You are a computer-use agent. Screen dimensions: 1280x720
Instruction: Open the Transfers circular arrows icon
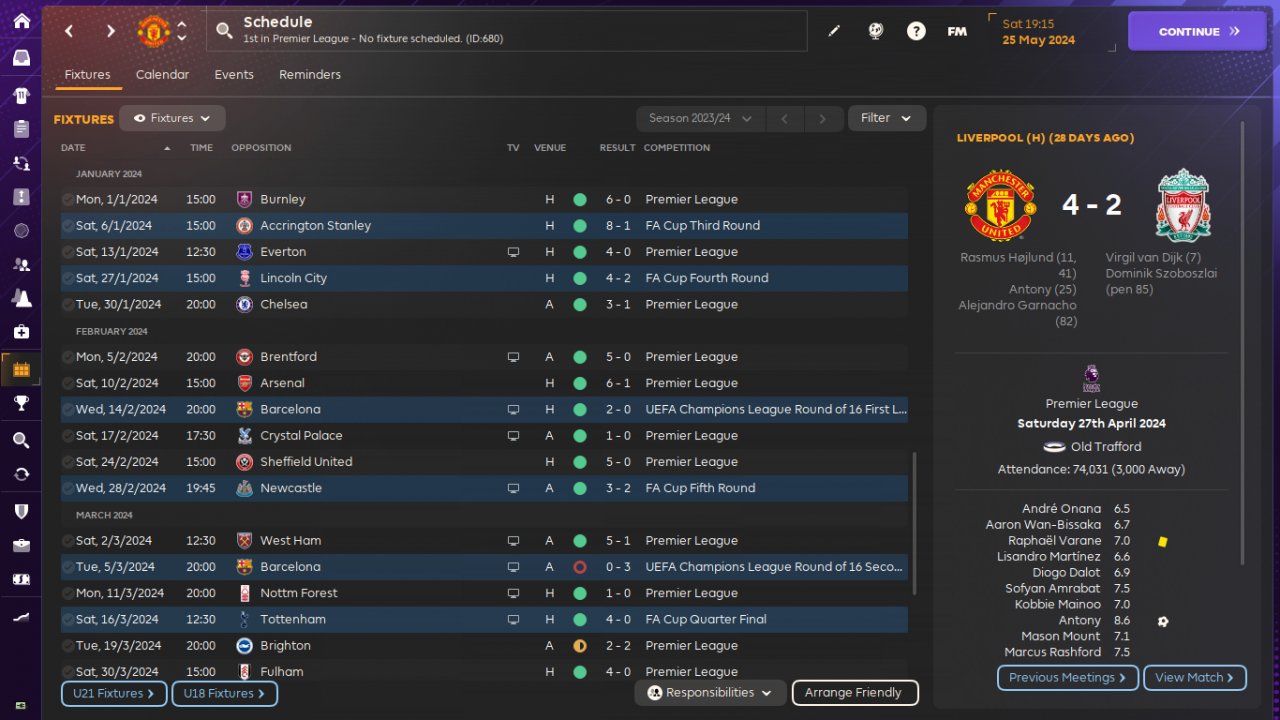coord(21,474)
